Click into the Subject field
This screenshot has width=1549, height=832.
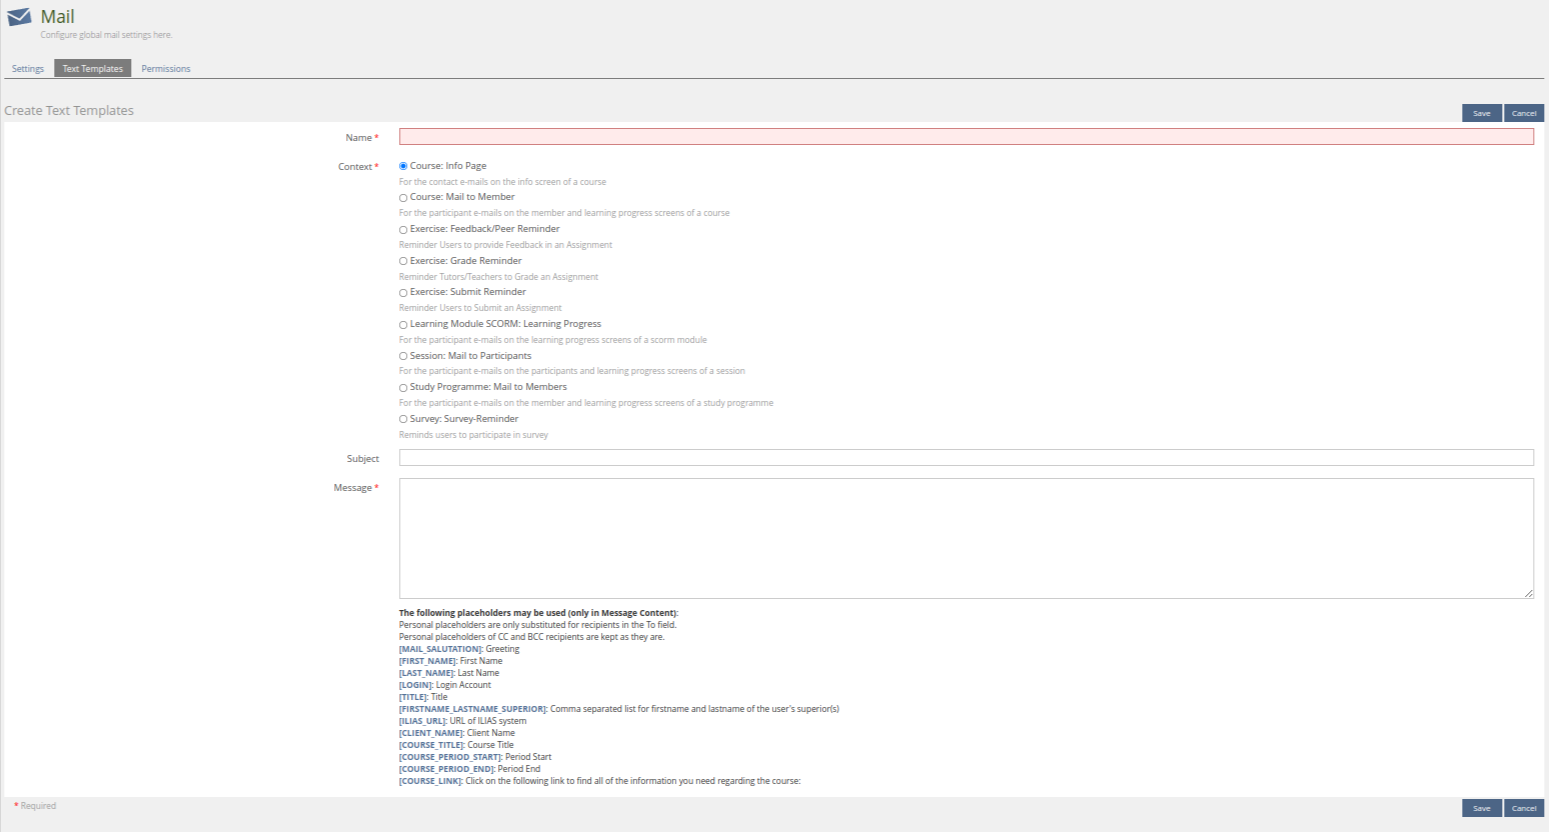[x=965, y=458]
